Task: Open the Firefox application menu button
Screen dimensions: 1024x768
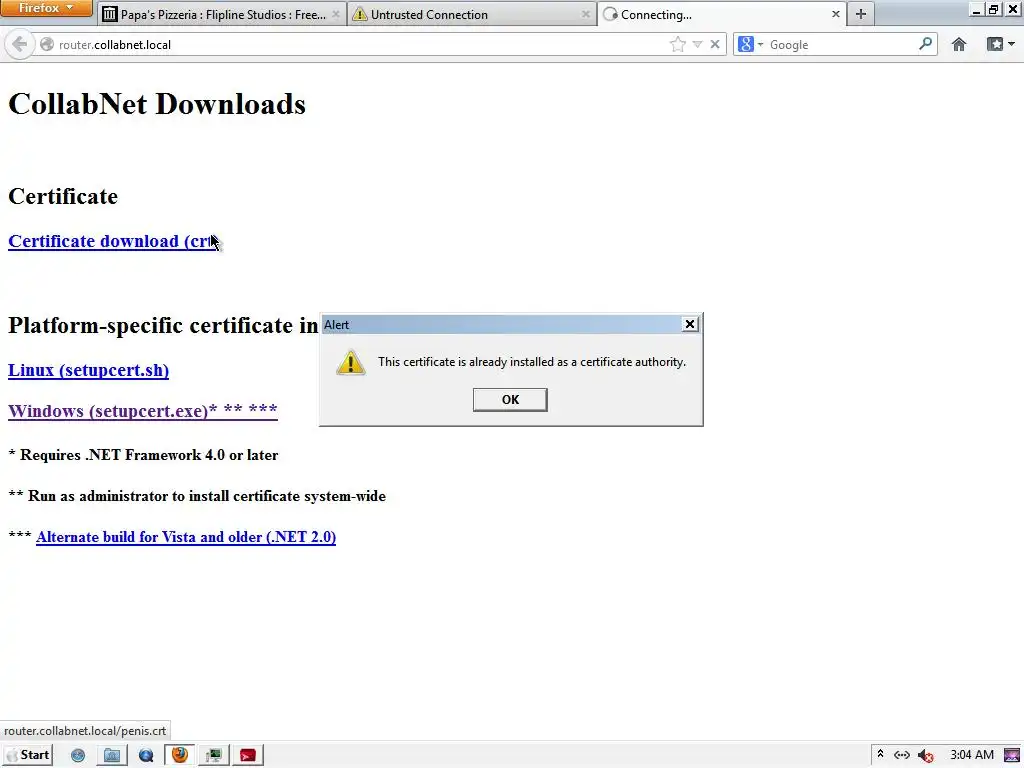Action: tap(46, 8)
